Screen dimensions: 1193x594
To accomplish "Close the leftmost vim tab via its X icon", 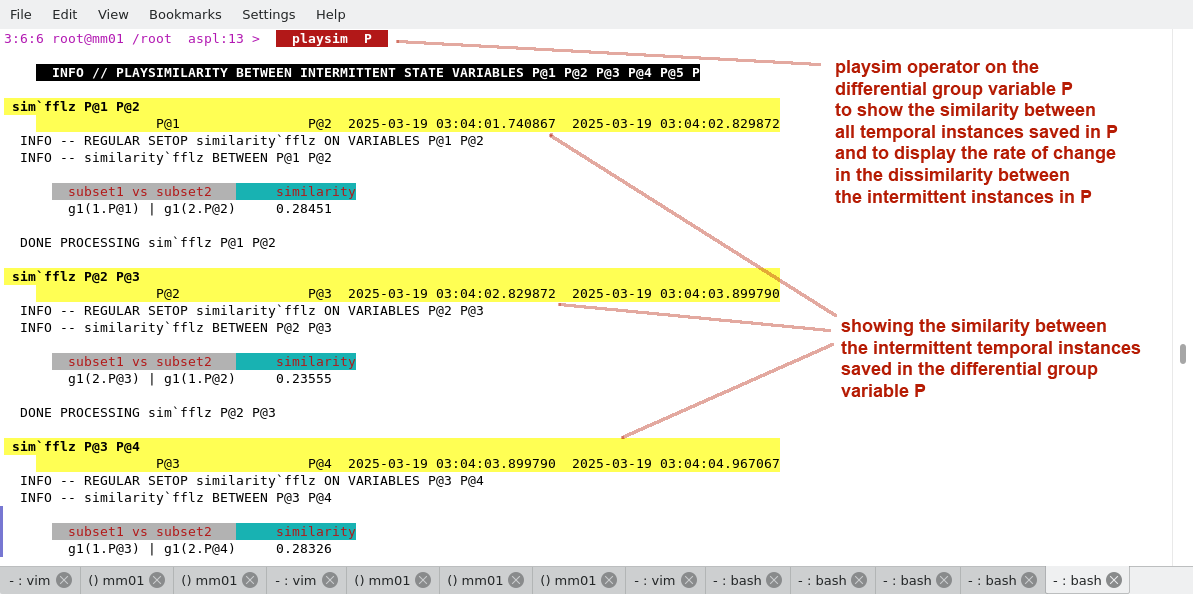I will click(64, 580).
